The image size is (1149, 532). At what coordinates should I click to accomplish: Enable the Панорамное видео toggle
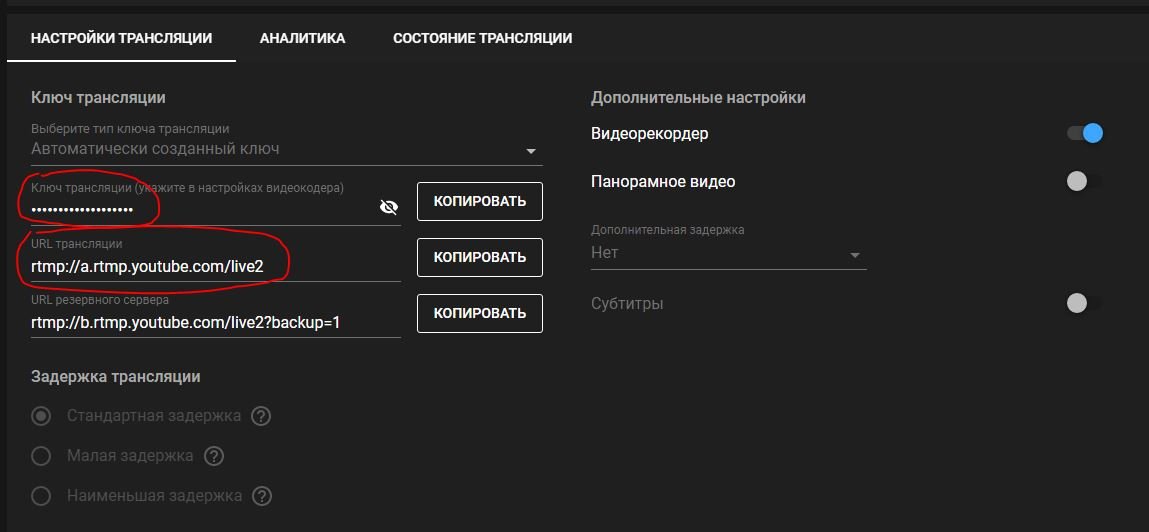1084,181
